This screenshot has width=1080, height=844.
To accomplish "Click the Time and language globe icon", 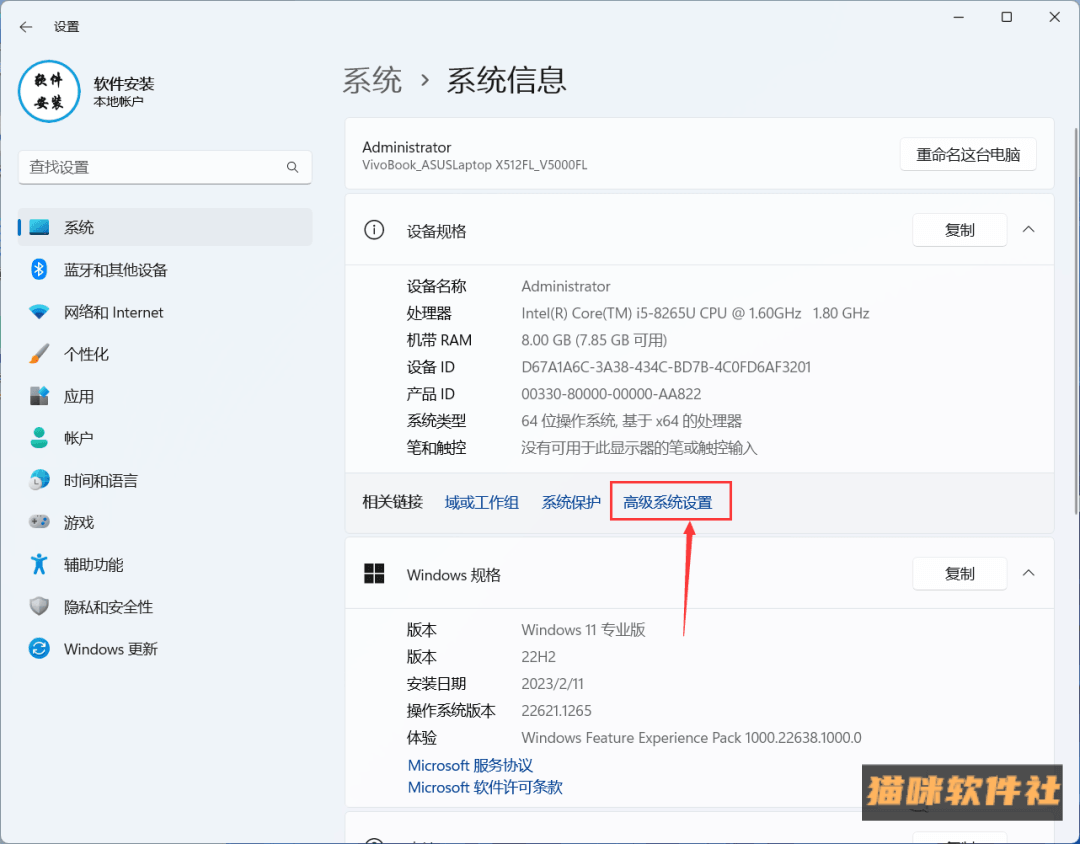I will (x=39, y=480).
